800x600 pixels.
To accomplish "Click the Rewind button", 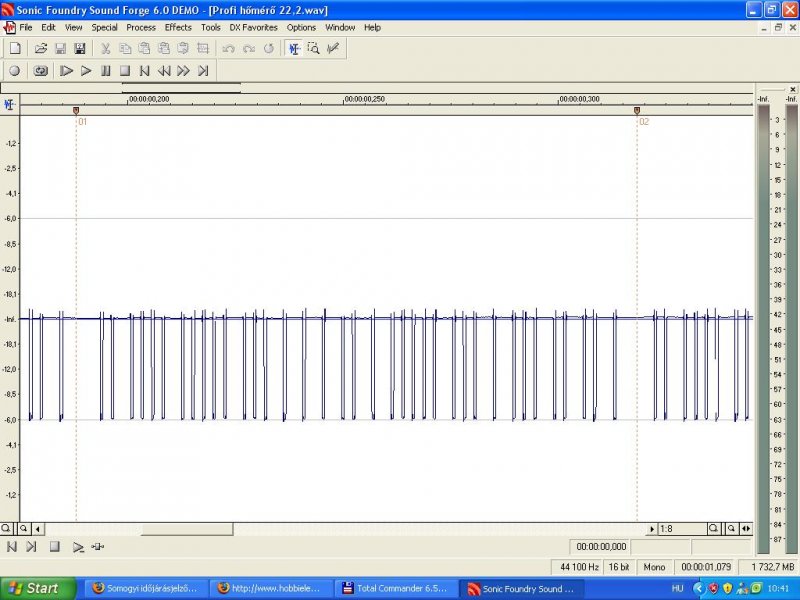I will coord(164,71).
